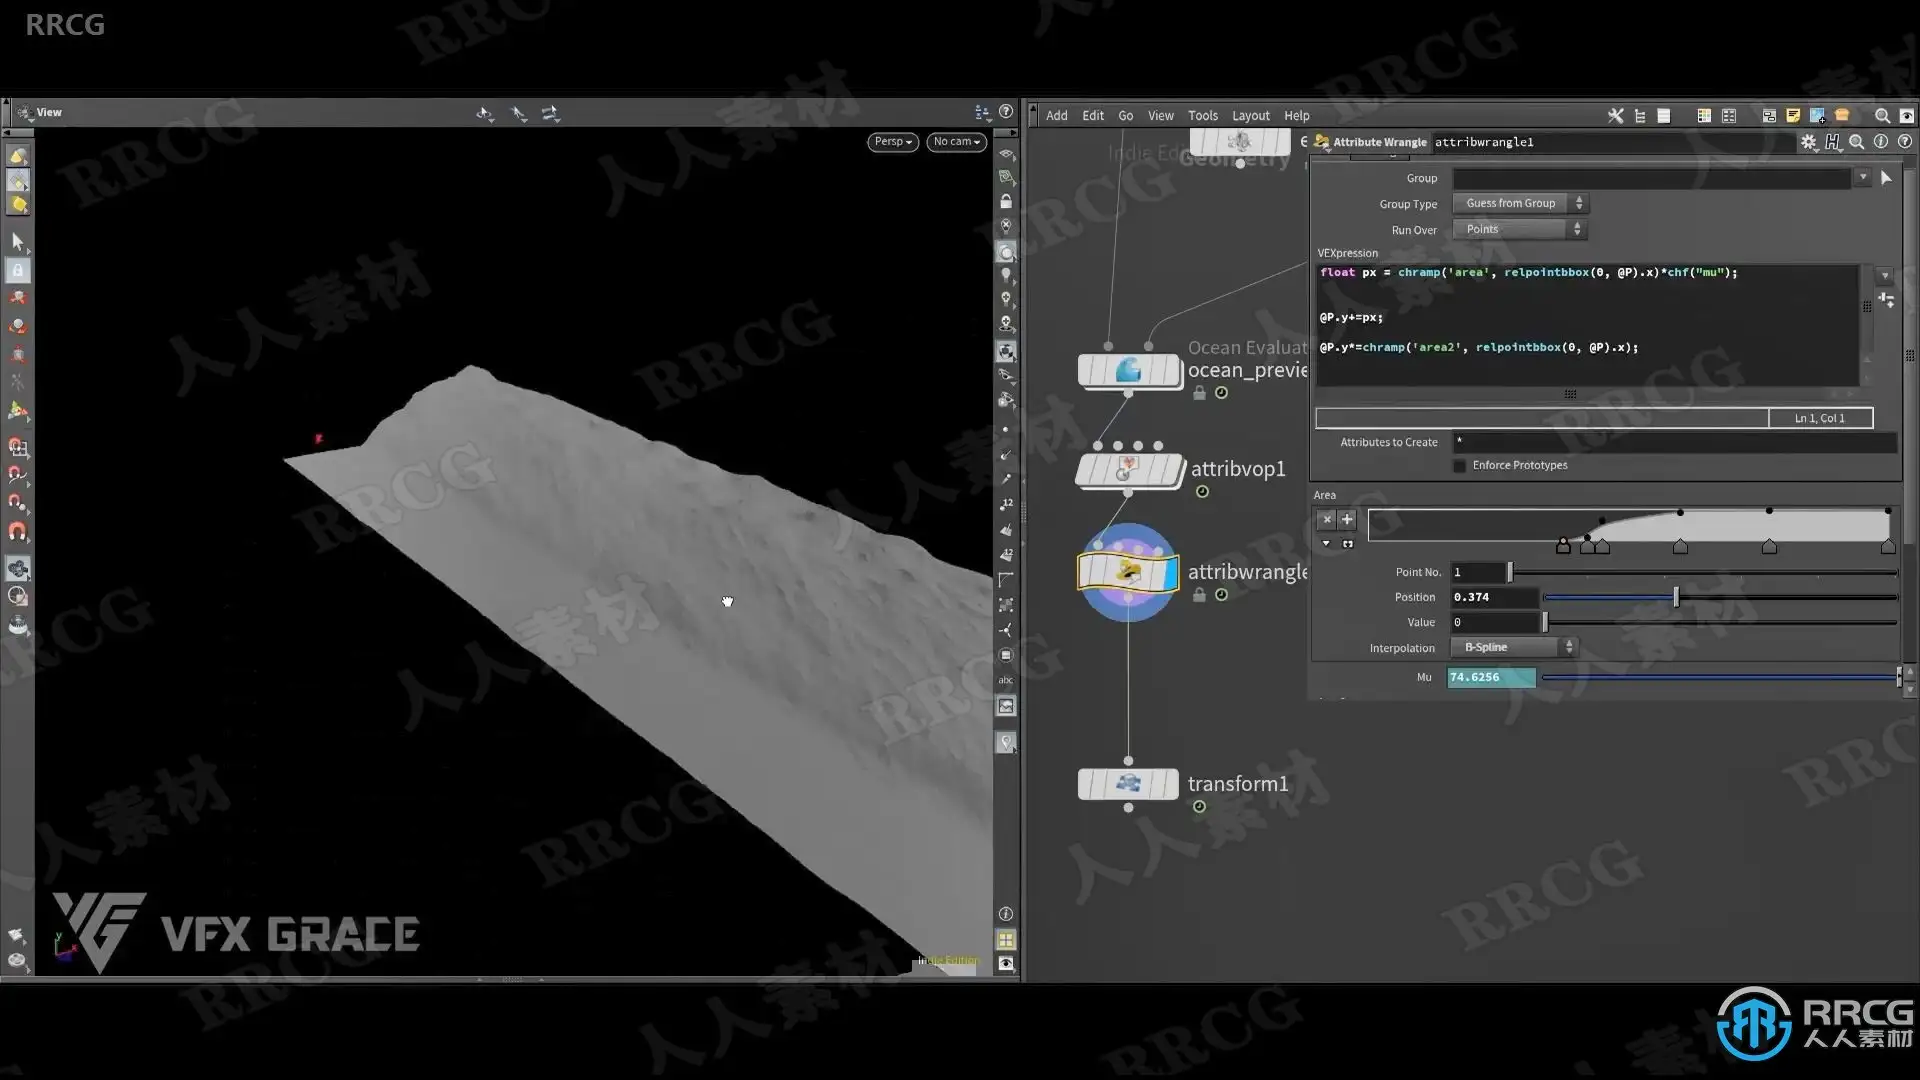This screenshot has height=1080, width=1920.
Task: Open the Tools menu
Action: (1202, 116)
